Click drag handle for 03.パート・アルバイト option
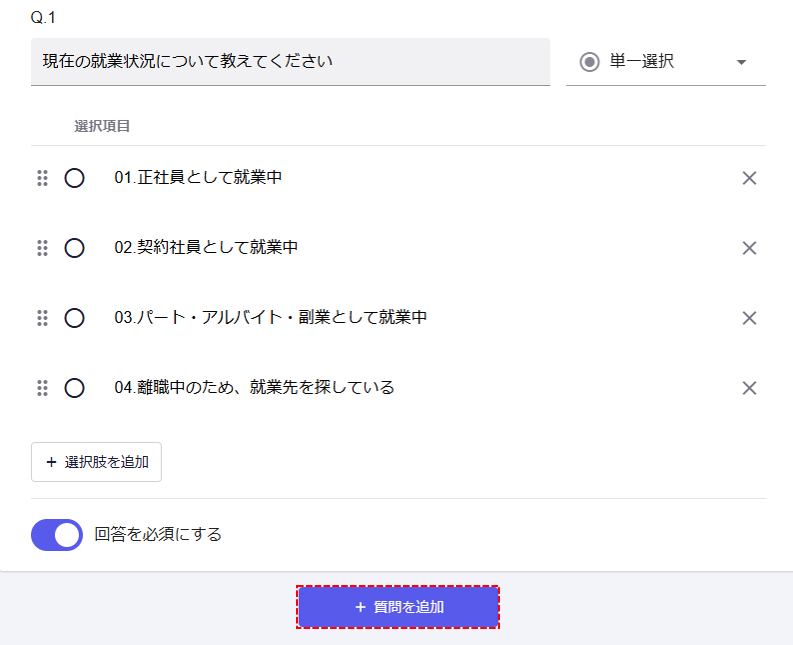This screenshot has width=793, height=645. [x=42, y=318]
